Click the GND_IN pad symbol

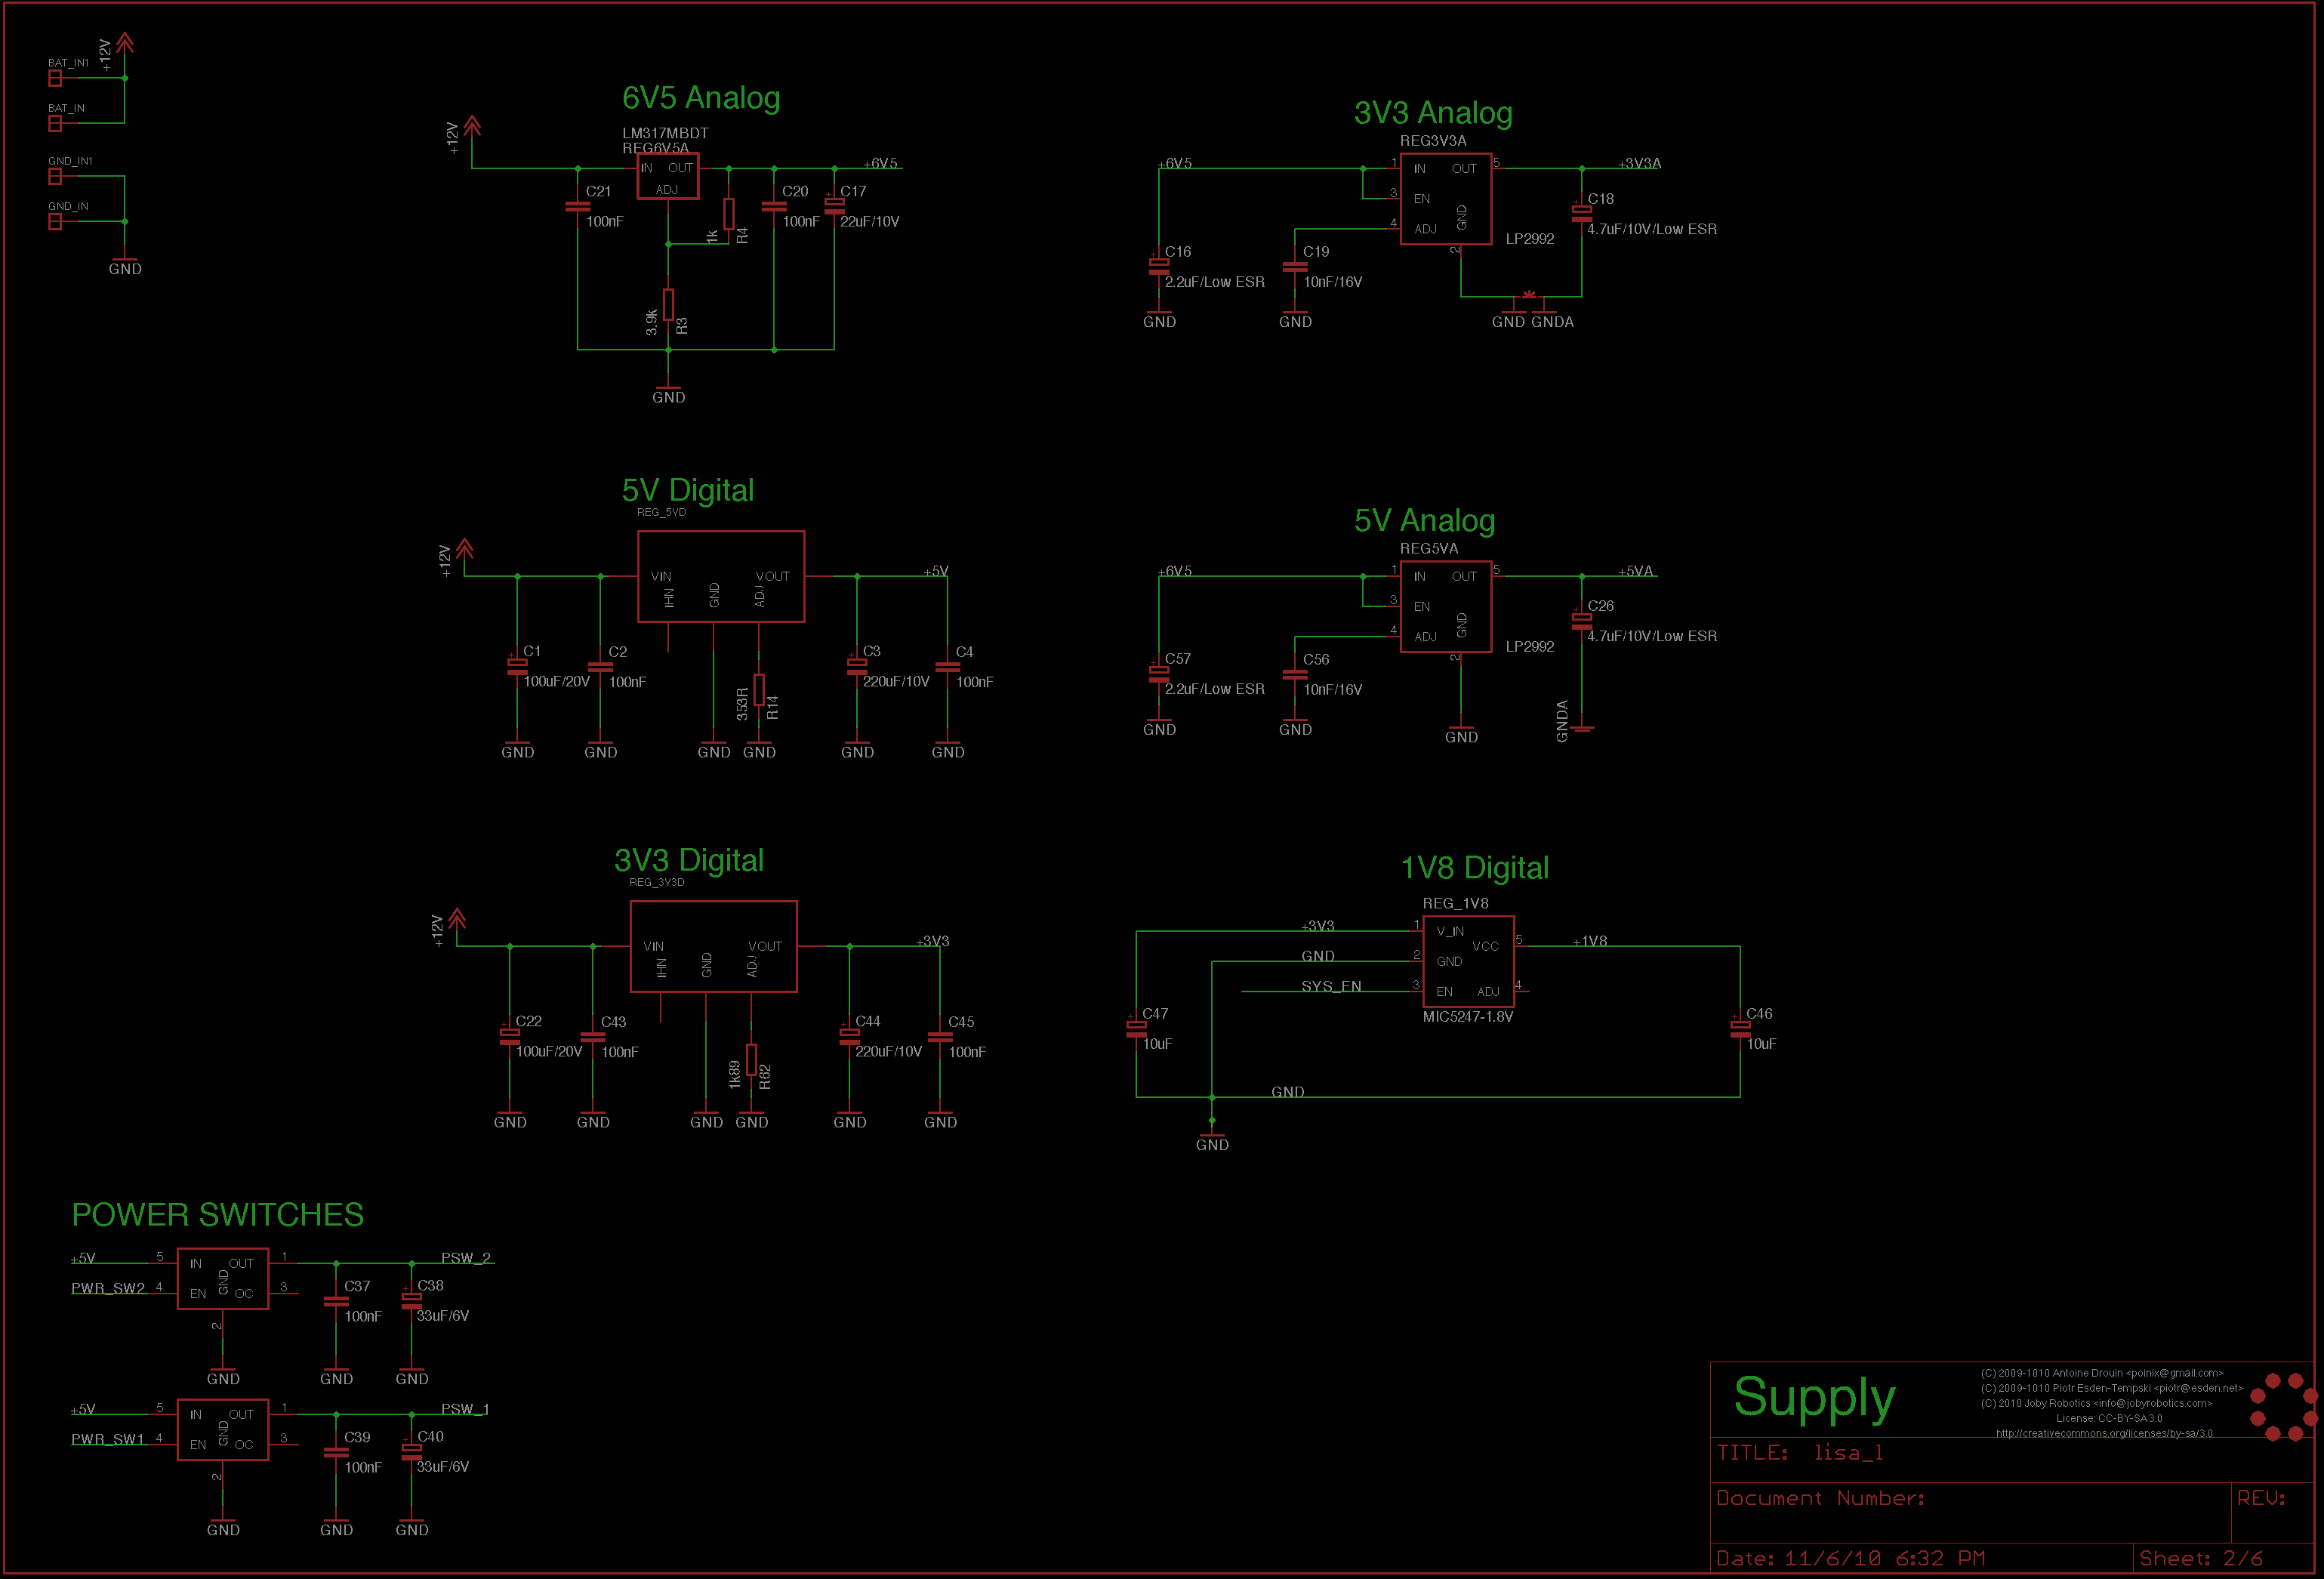tap(55, 221)
